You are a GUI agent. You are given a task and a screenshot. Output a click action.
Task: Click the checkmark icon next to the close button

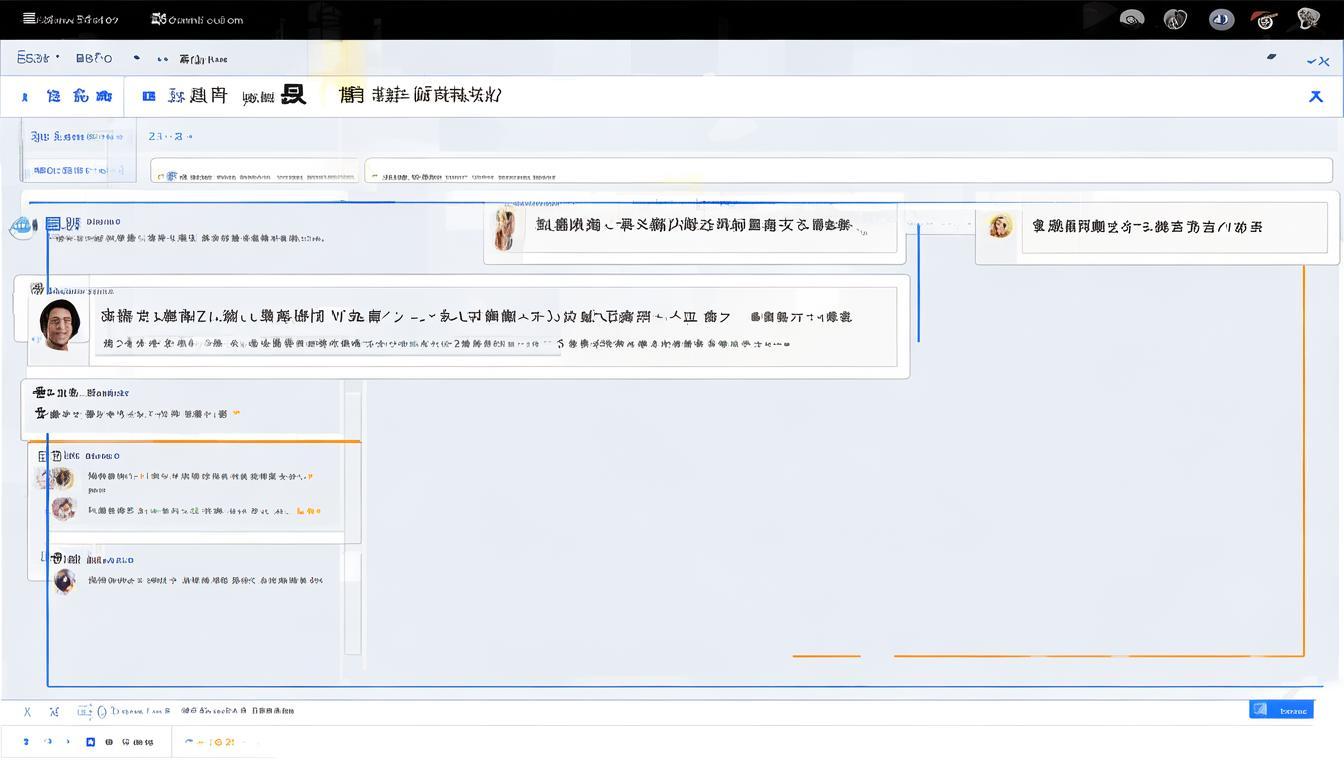point(1311,60)
